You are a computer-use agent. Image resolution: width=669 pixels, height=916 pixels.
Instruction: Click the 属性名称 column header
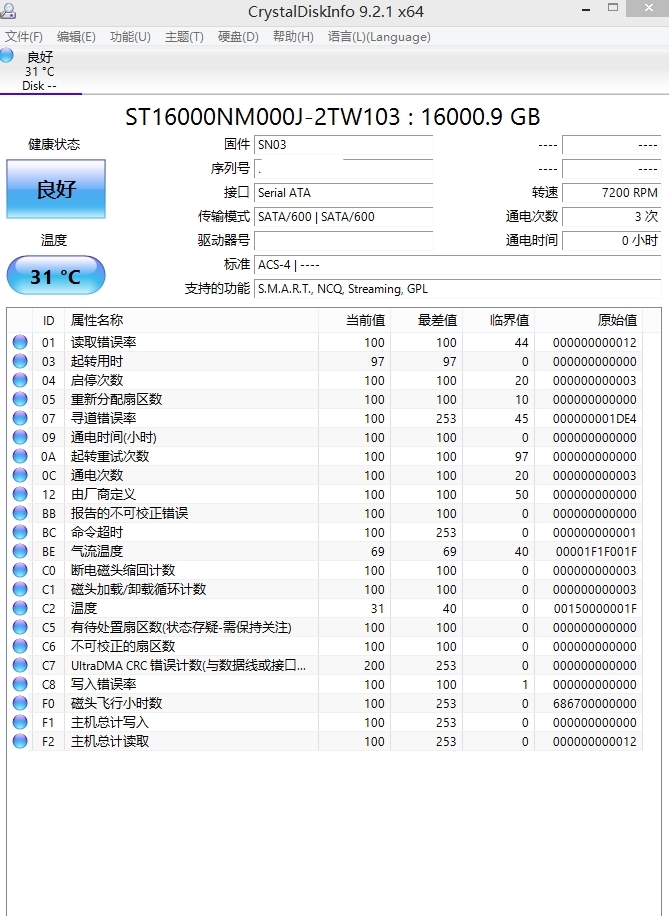[192, 320]
